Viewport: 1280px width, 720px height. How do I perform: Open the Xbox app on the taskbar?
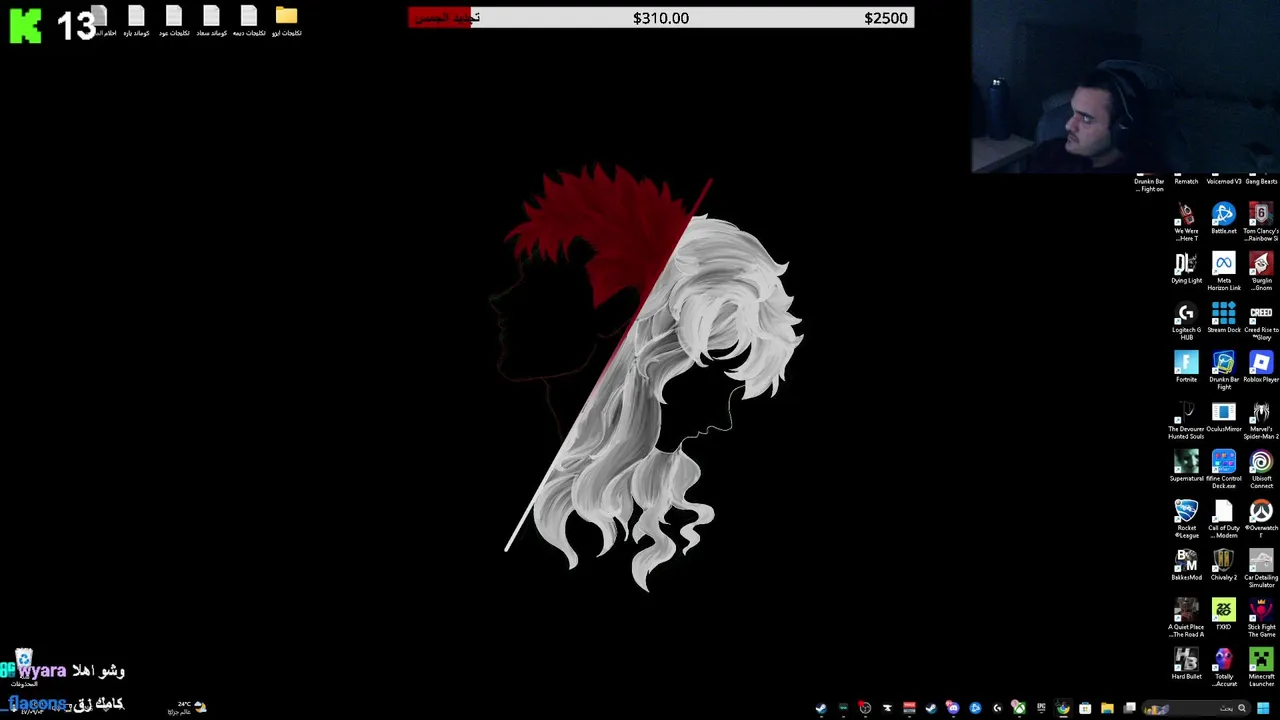pos(1018,708)
